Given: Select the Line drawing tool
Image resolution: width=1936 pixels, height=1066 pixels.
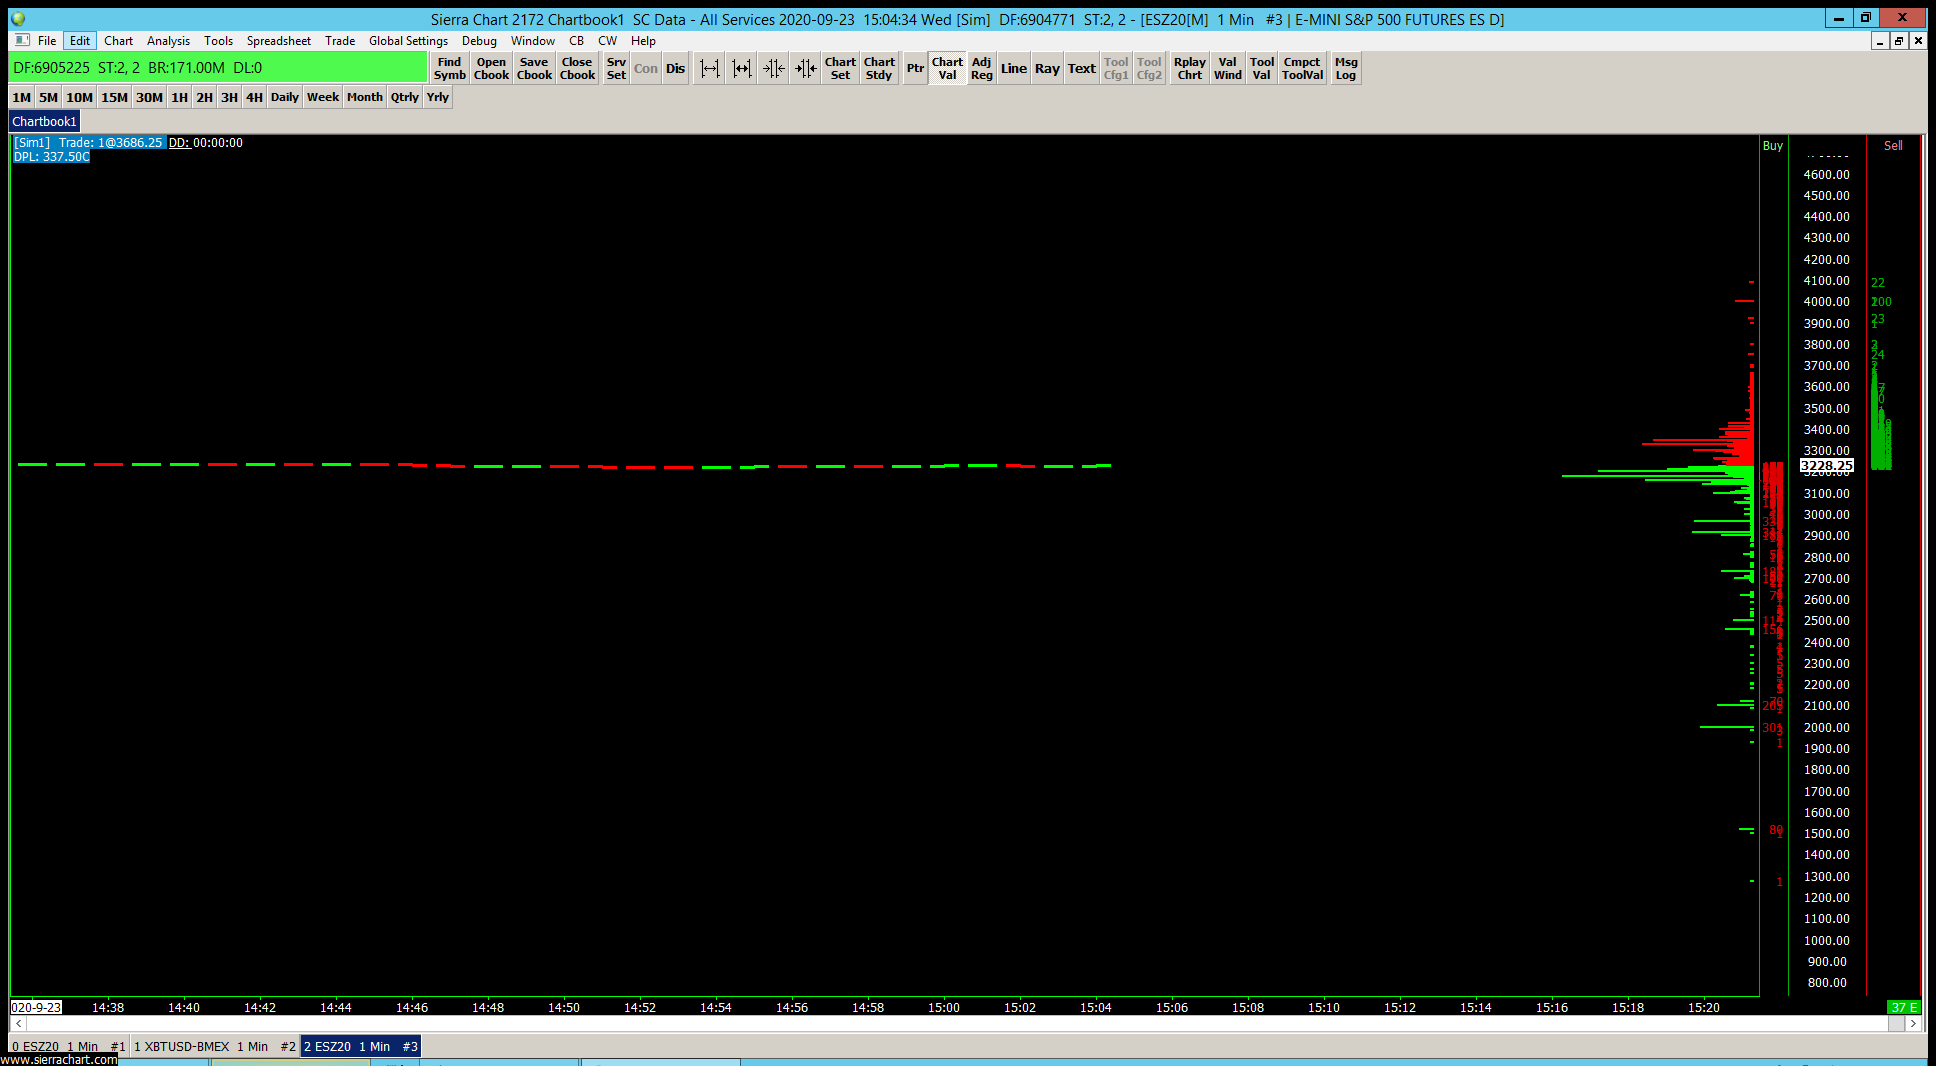Looking at the screenshot, I should pos(1014,68).
